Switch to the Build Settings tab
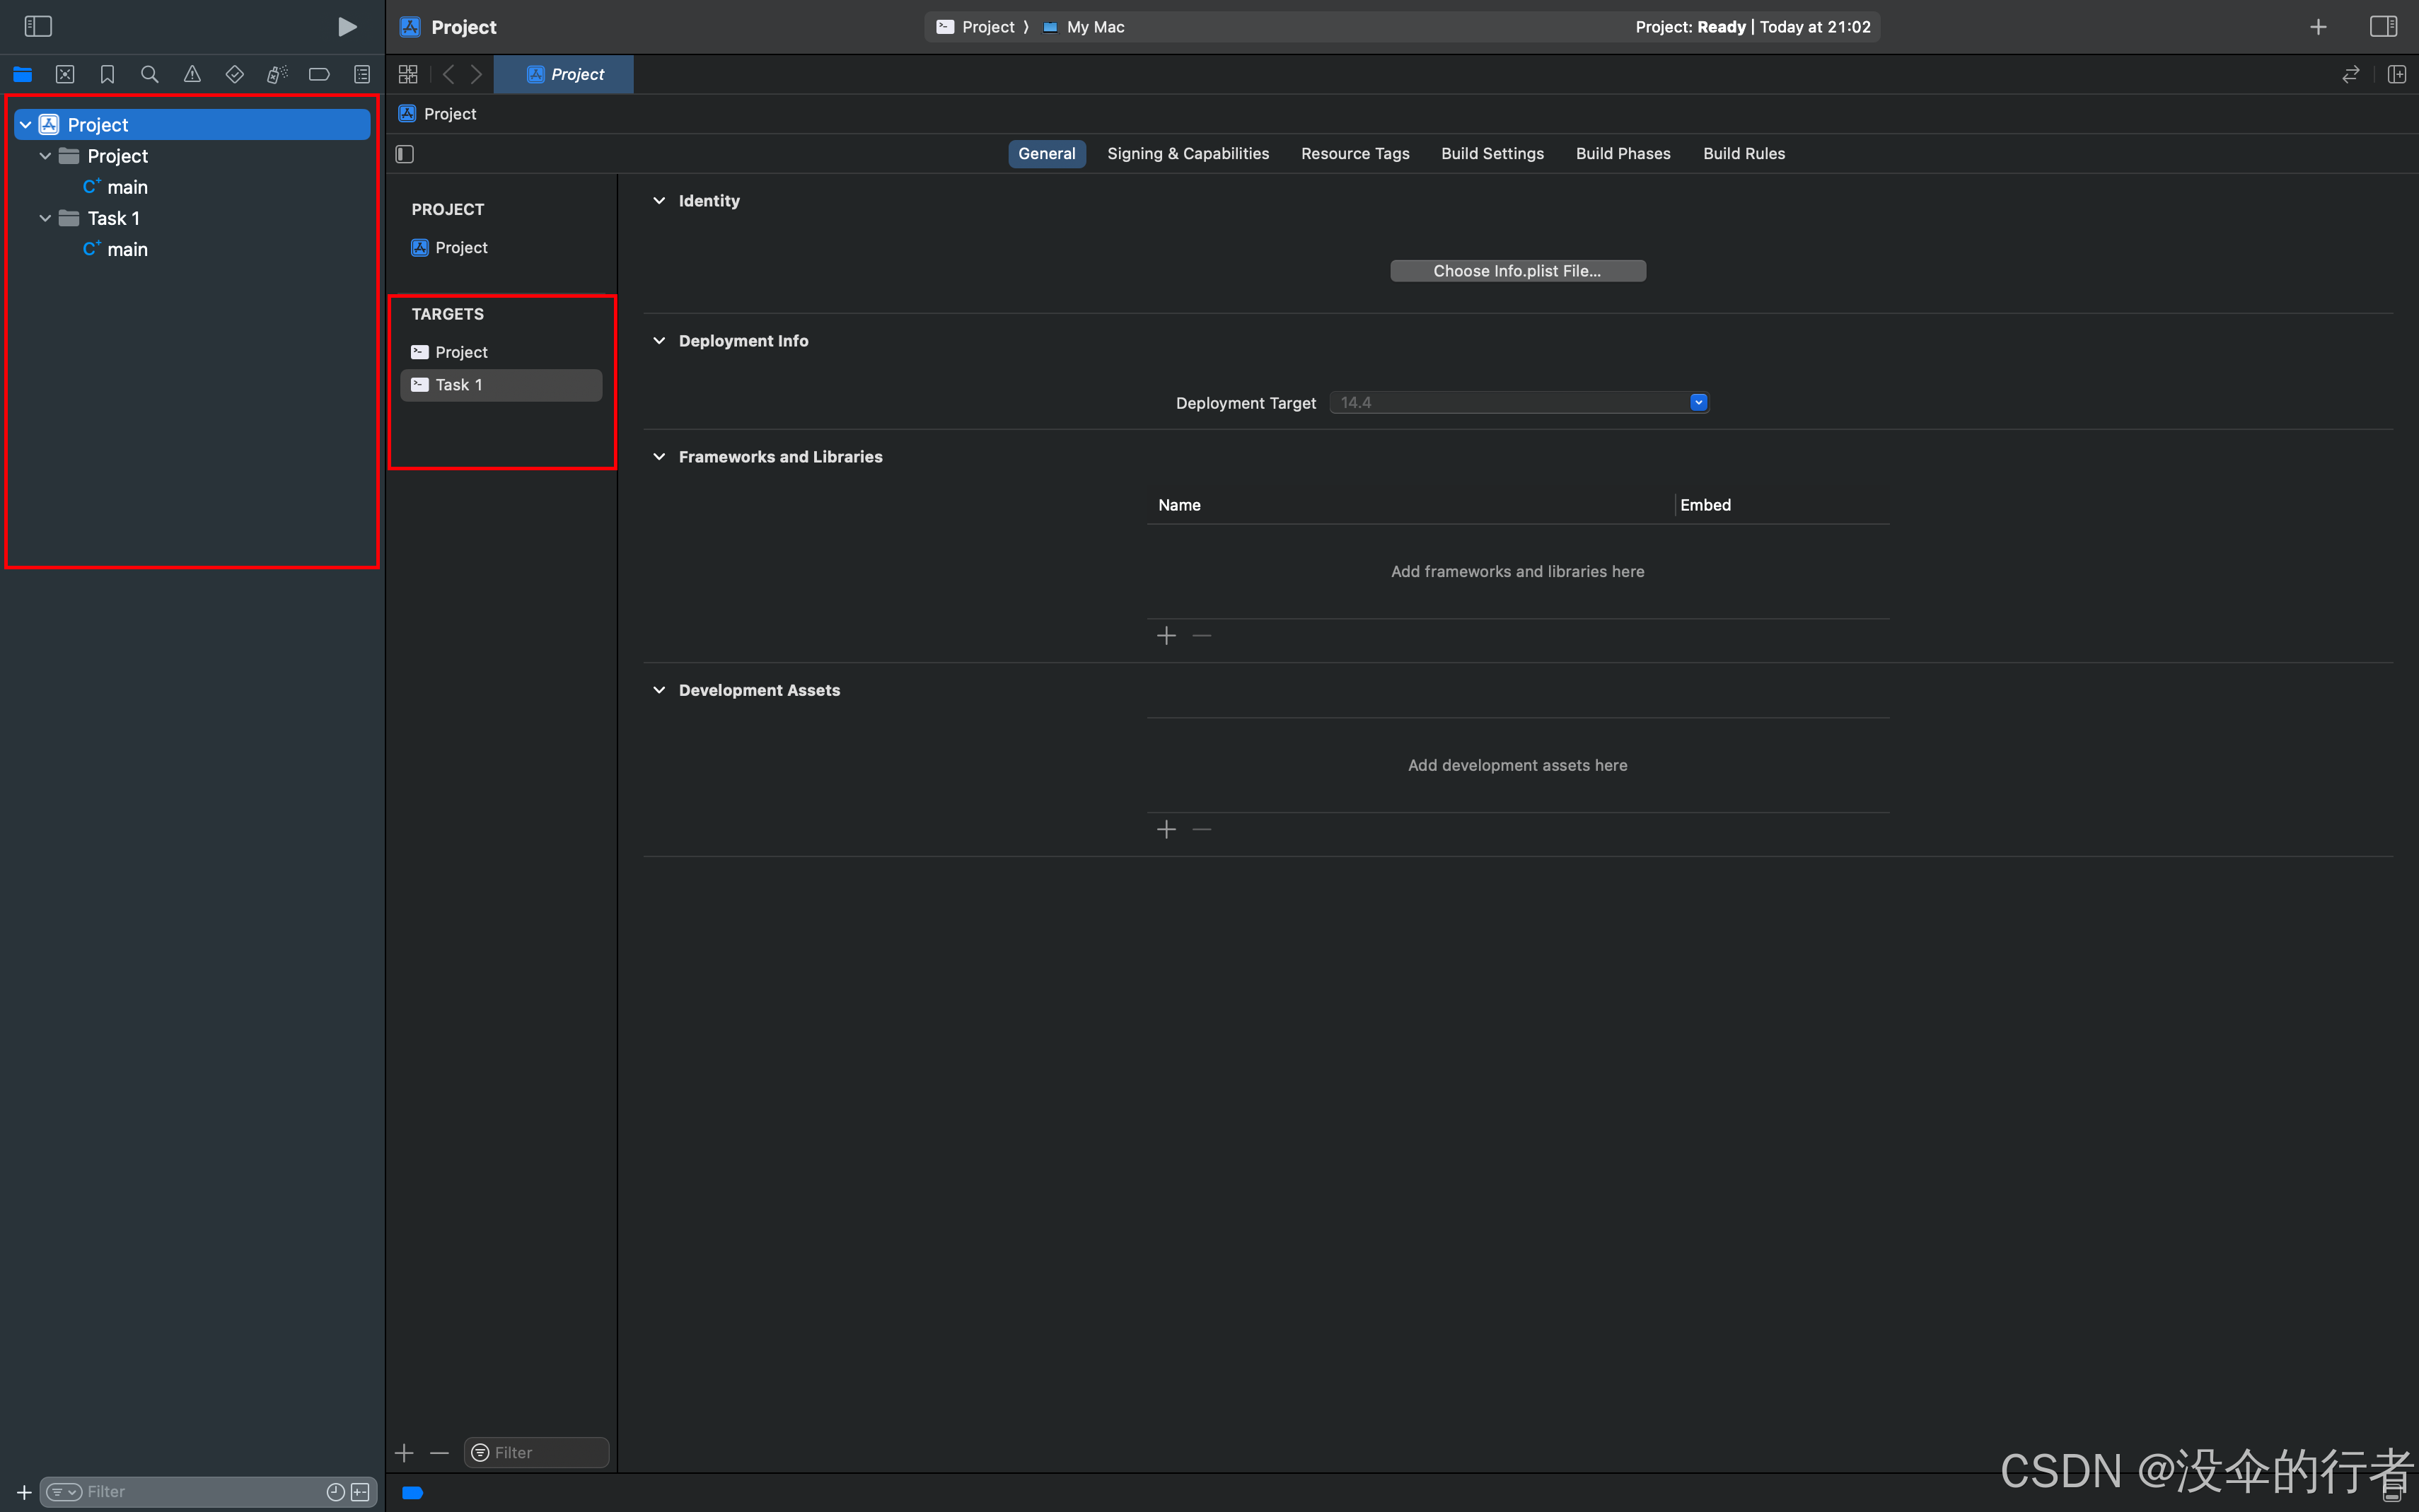Viewport: 2419px width, 1512px height. (1492, 153)
